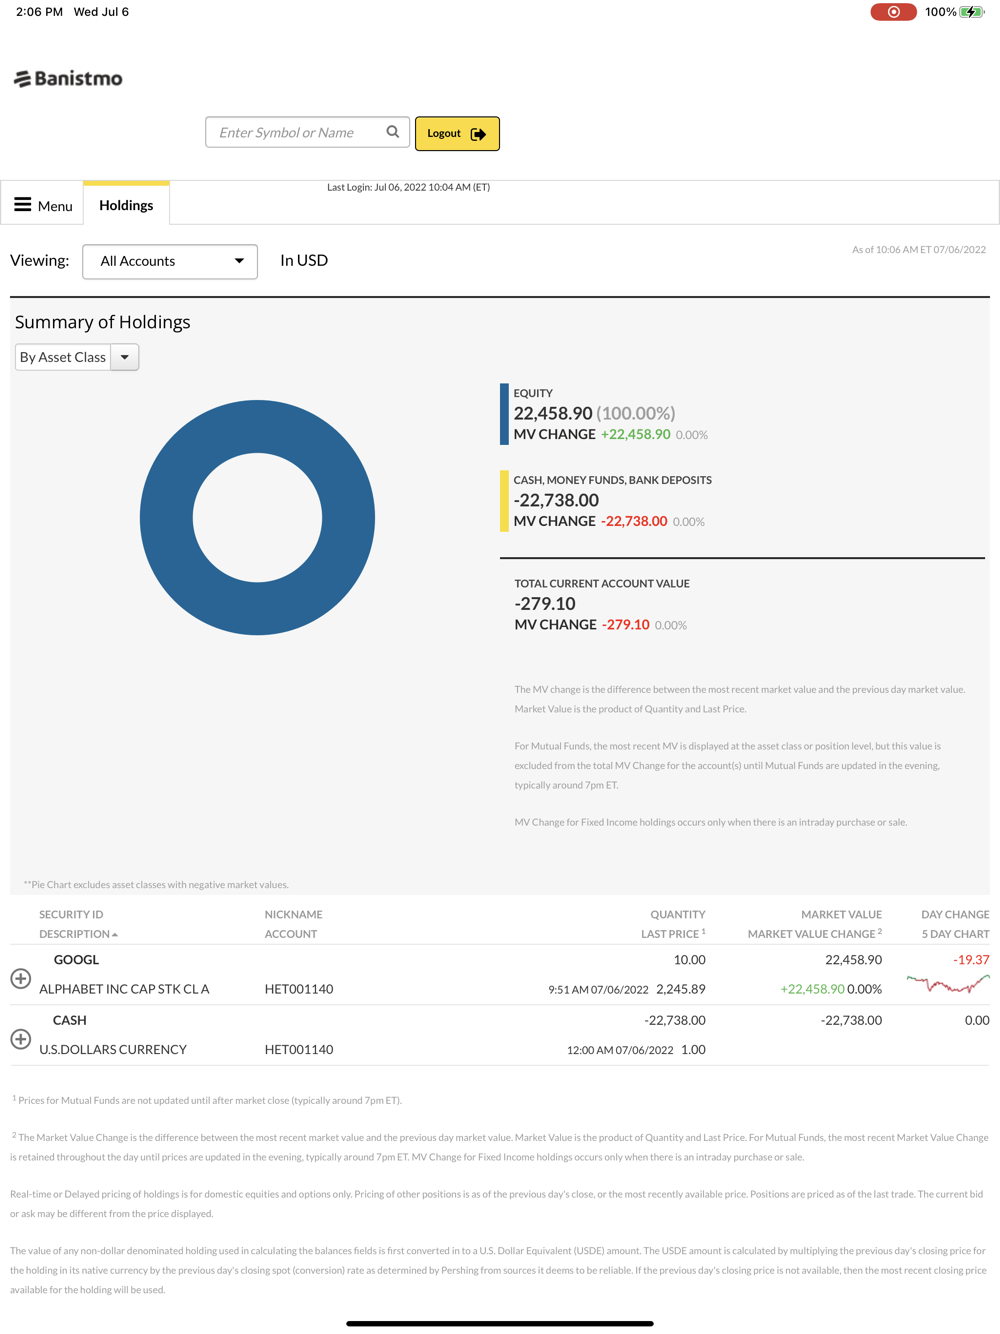Screen dimensions: 1000x1334
Task: Click U.S.DOLLARS CURRENCY description
Action: [x=113, y=1049]
